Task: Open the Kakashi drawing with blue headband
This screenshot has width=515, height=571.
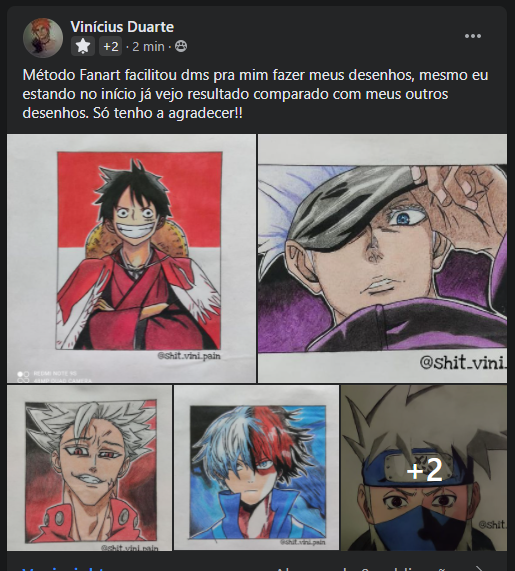Action: click(424, 468)
